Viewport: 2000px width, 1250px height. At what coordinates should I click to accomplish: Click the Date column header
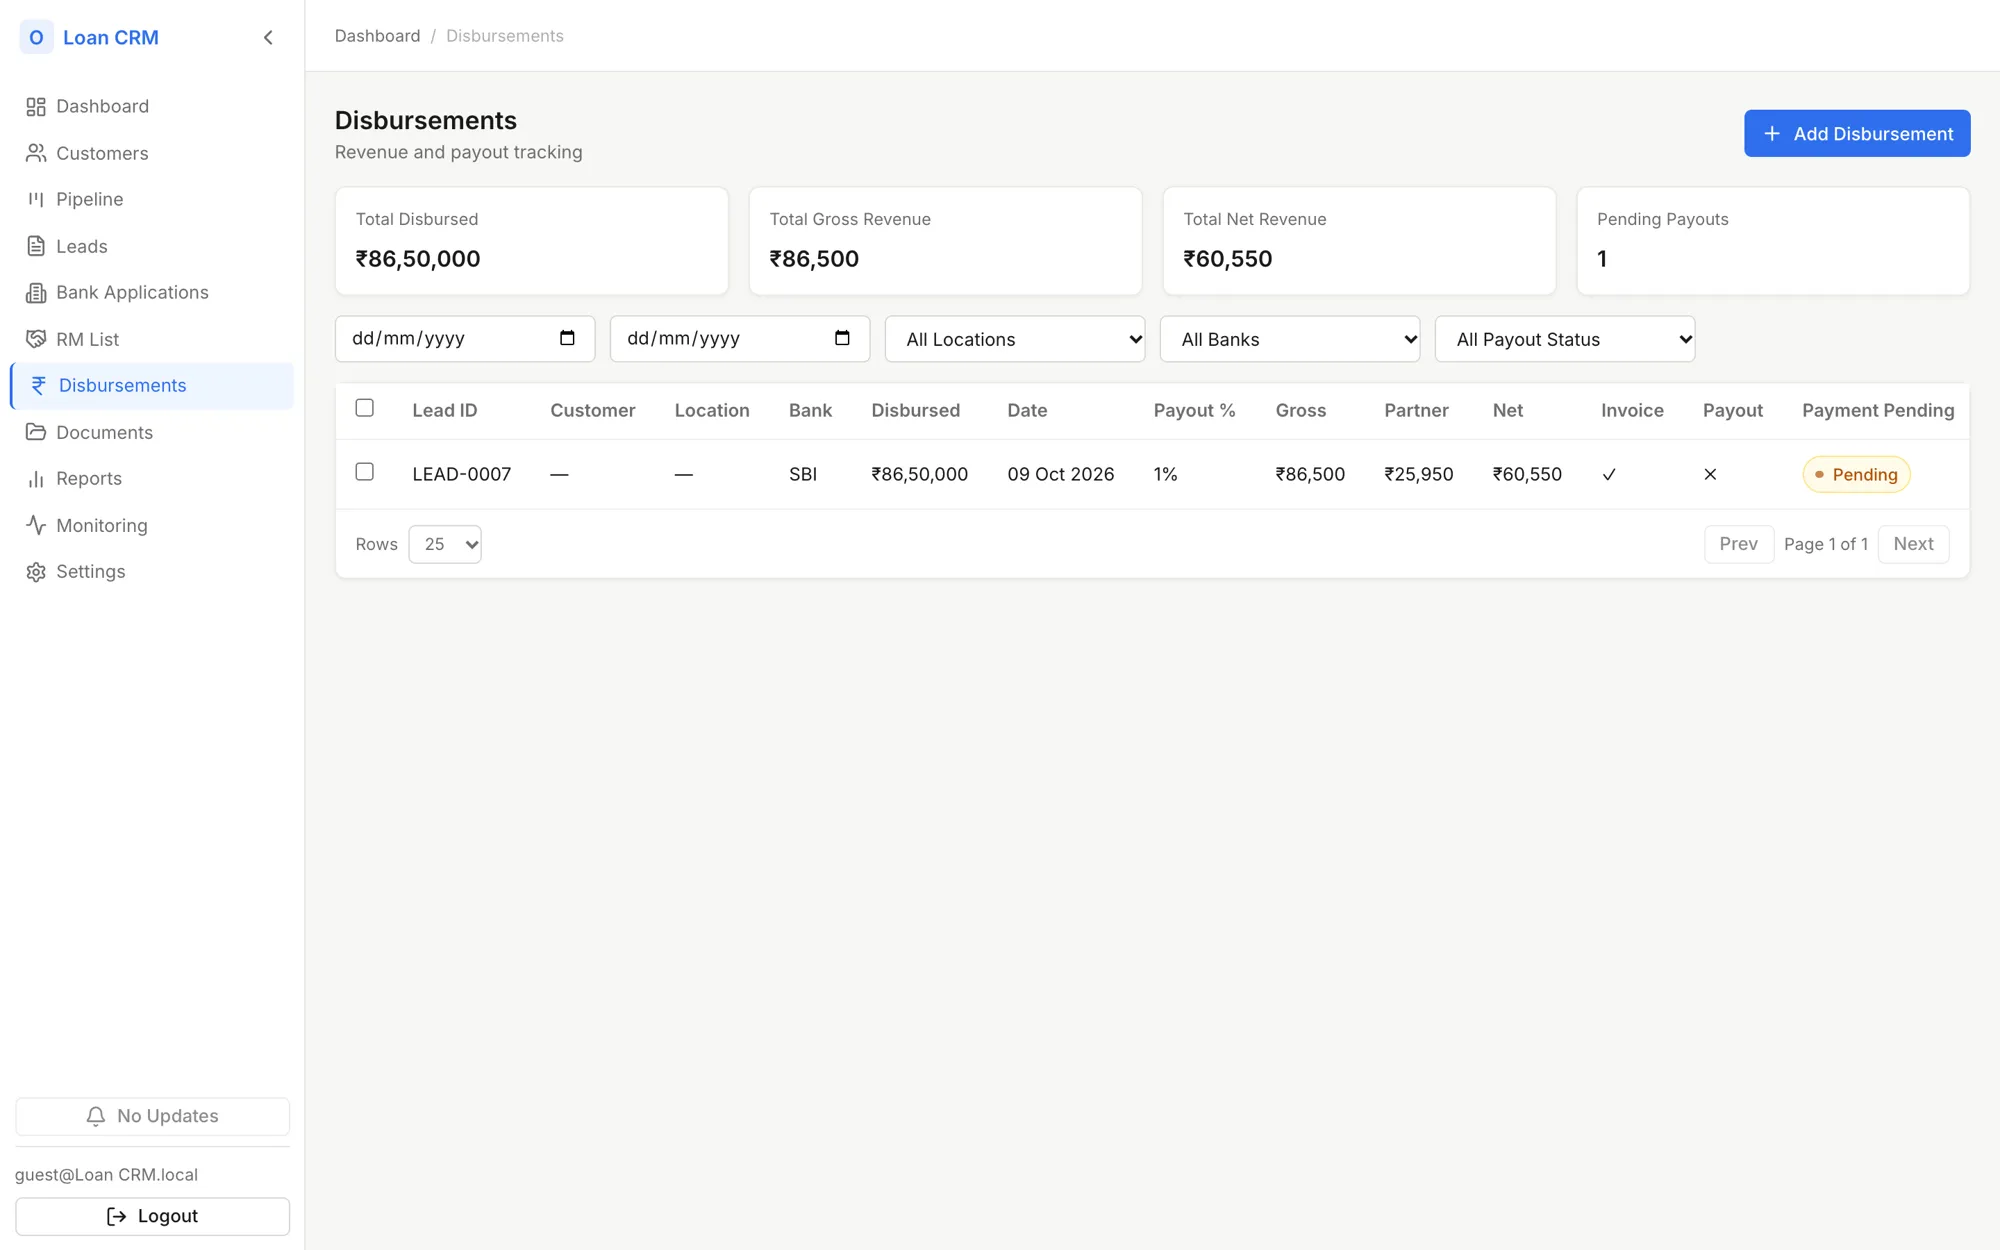1027,410
